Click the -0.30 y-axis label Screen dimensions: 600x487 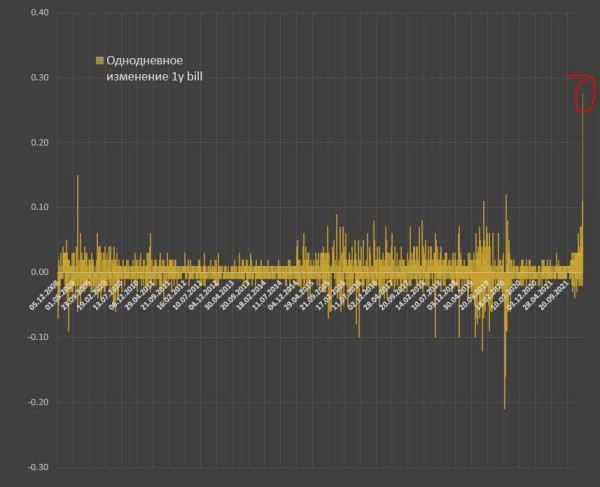[36, 467]
